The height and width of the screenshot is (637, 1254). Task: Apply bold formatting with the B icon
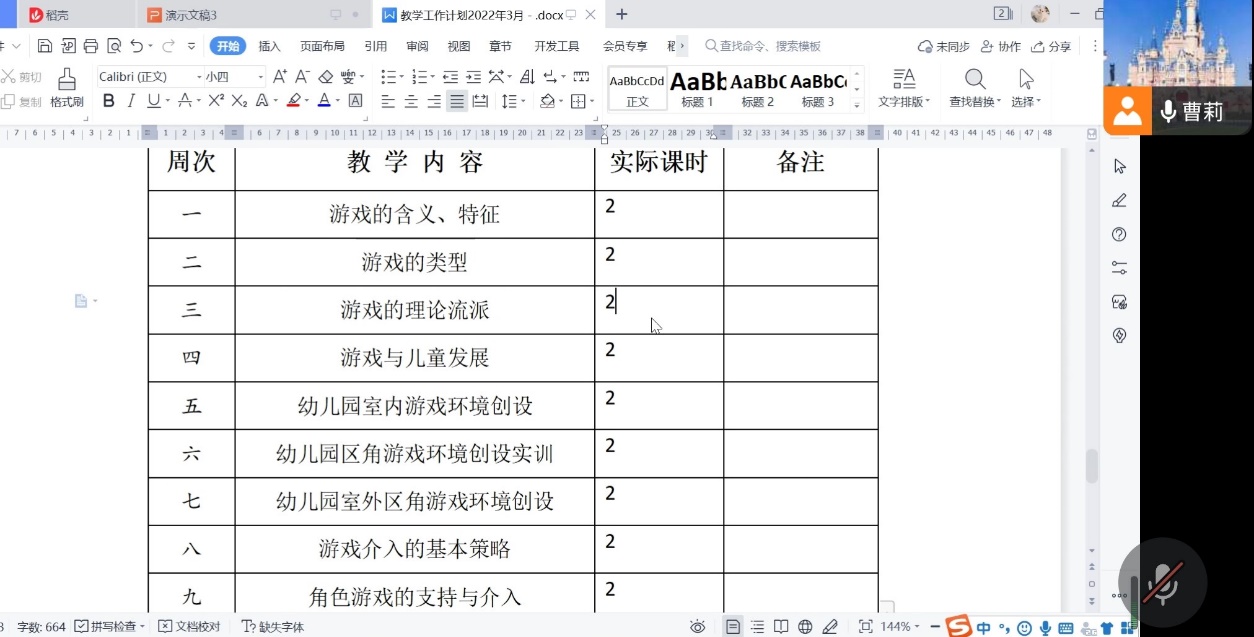coord(108,101)
